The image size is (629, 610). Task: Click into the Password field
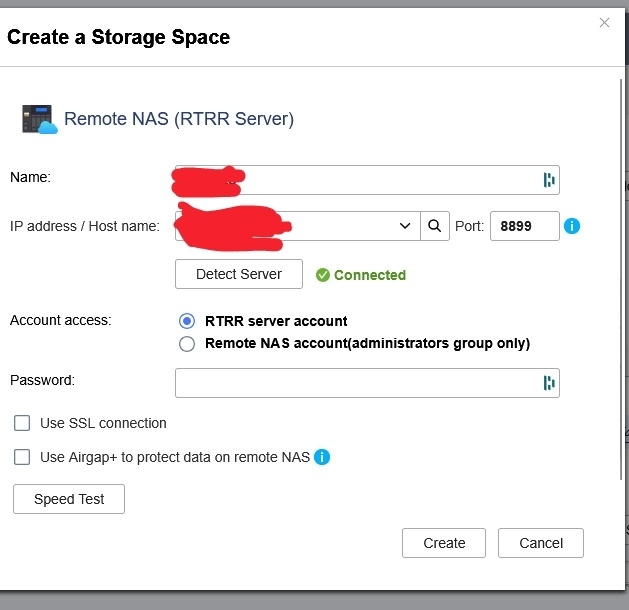(355, 383)
